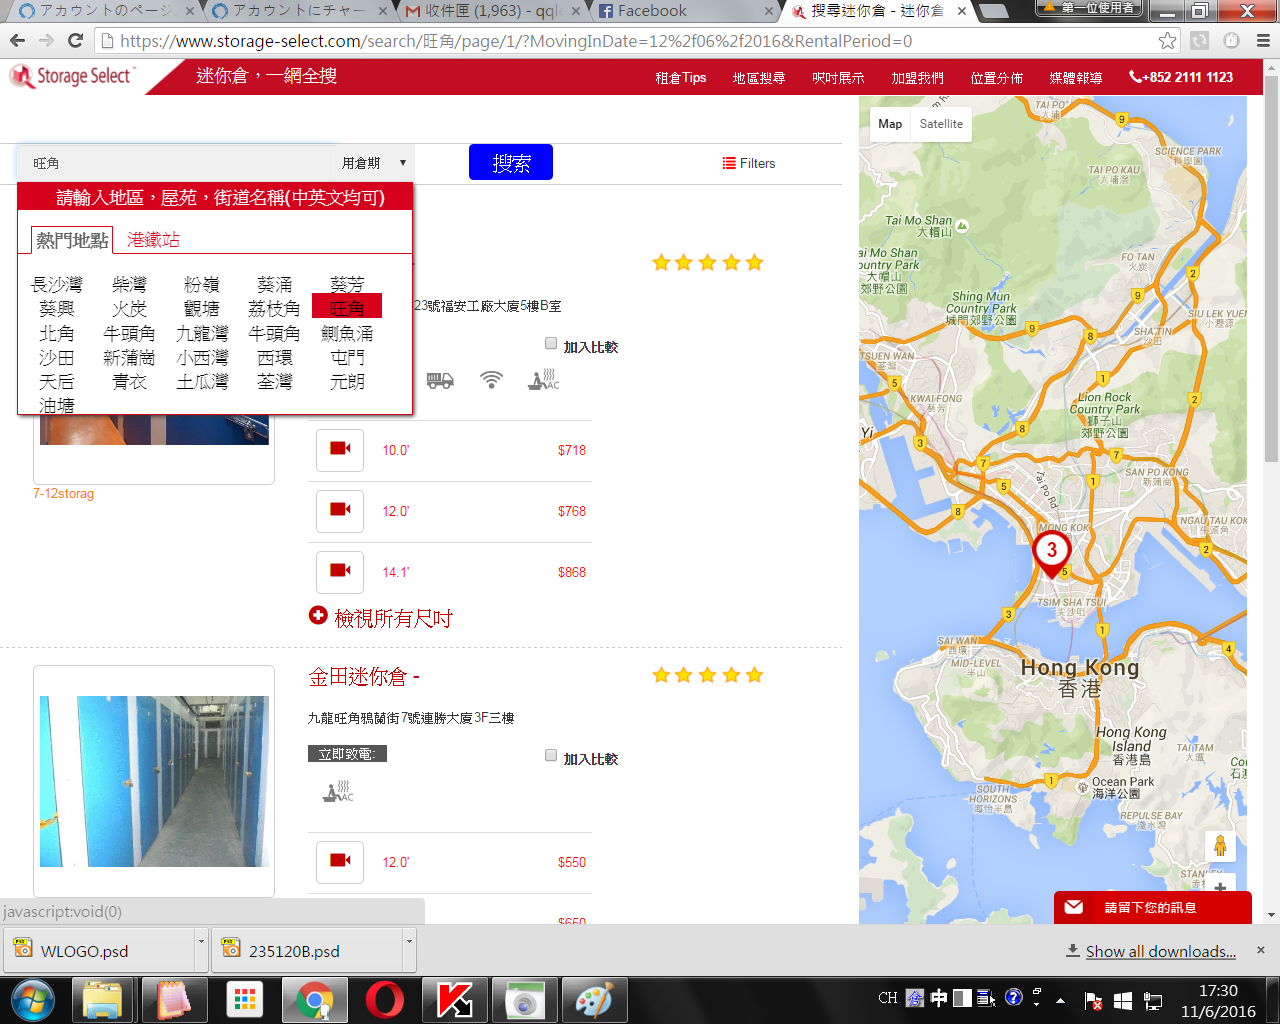Select 觀塘 from popular locations list
Screen dimensions: 1280x1024
(x=202, y=309)
